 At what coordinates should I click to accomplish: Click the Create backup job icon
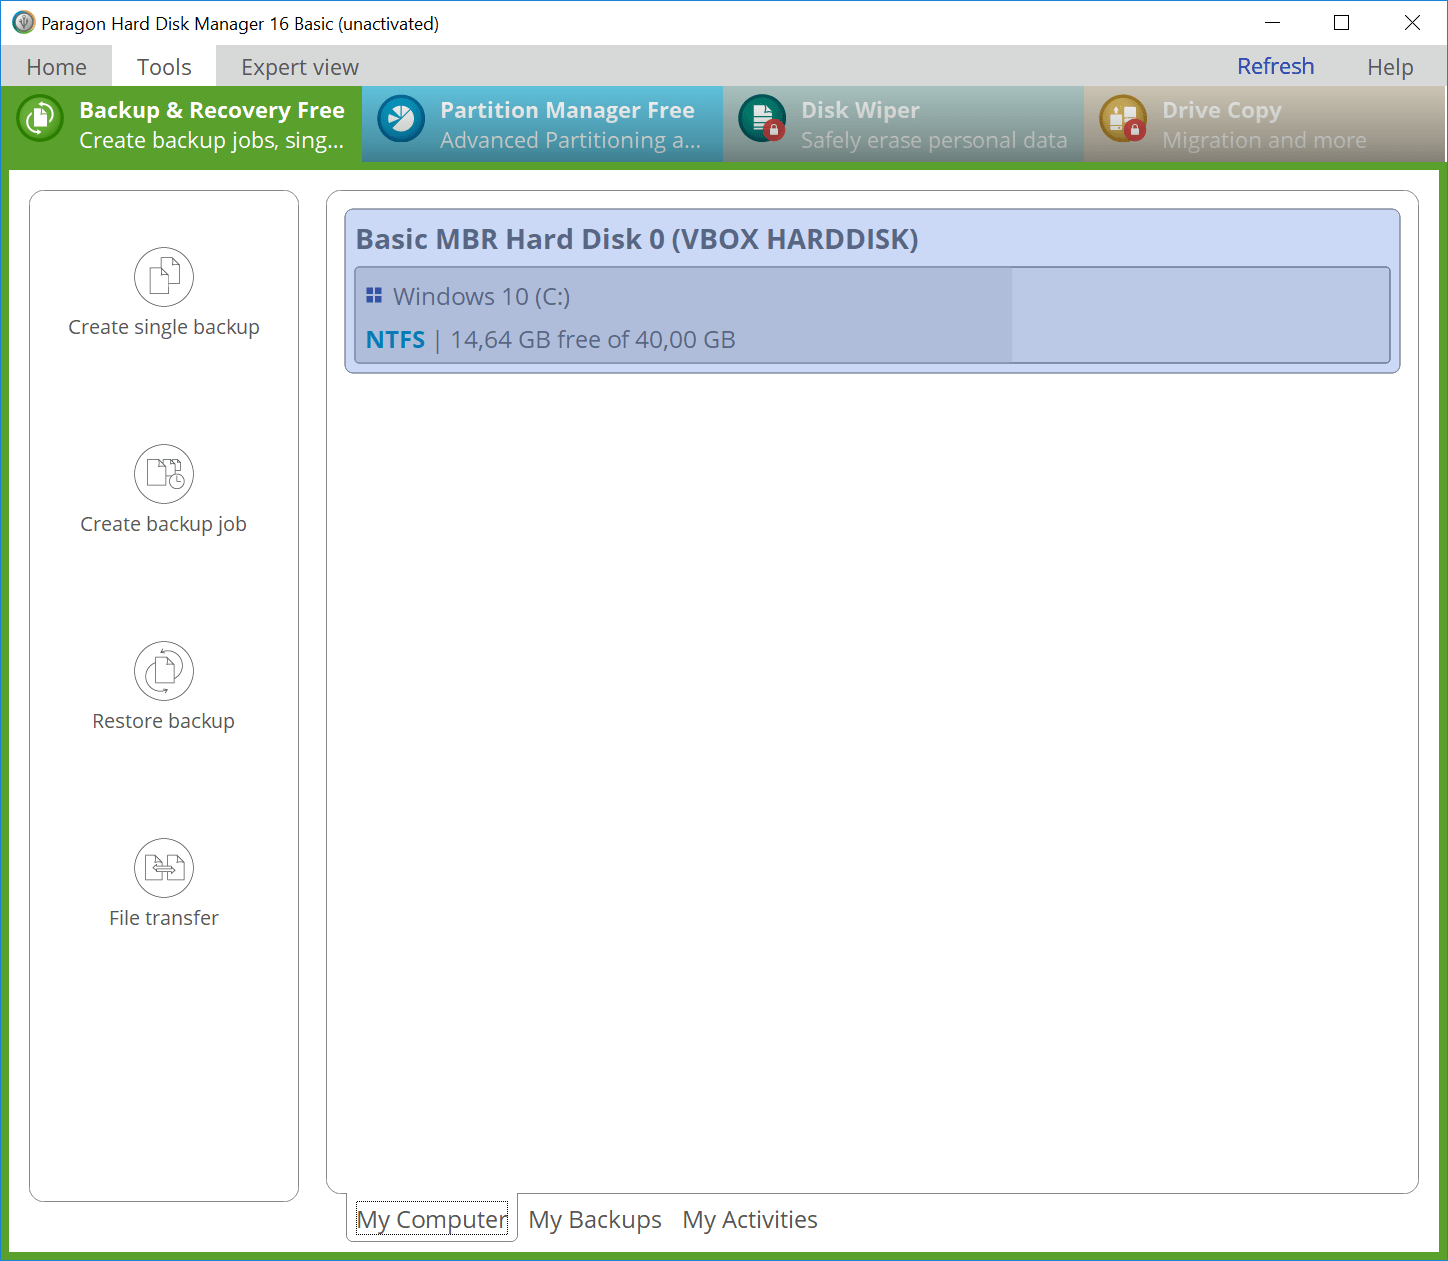(164, 474)
